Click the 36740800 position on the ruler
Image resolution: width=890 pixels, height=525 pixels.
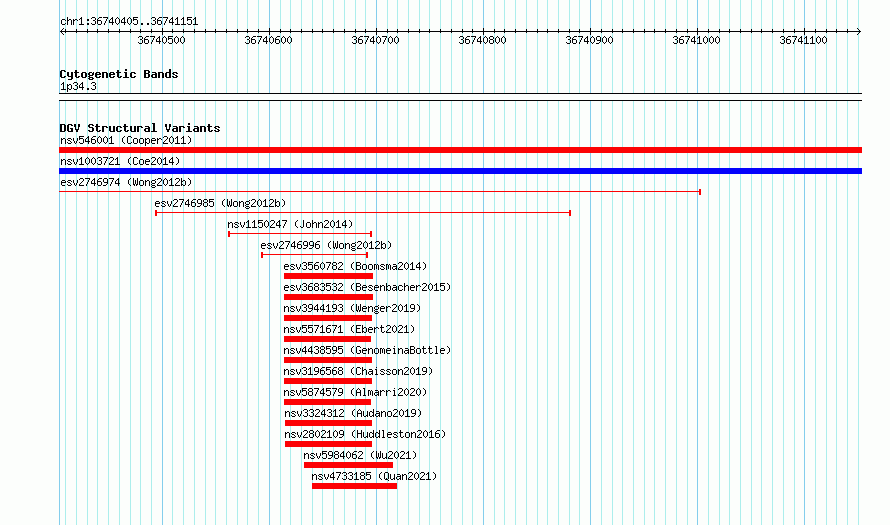(x=482, y=40)
